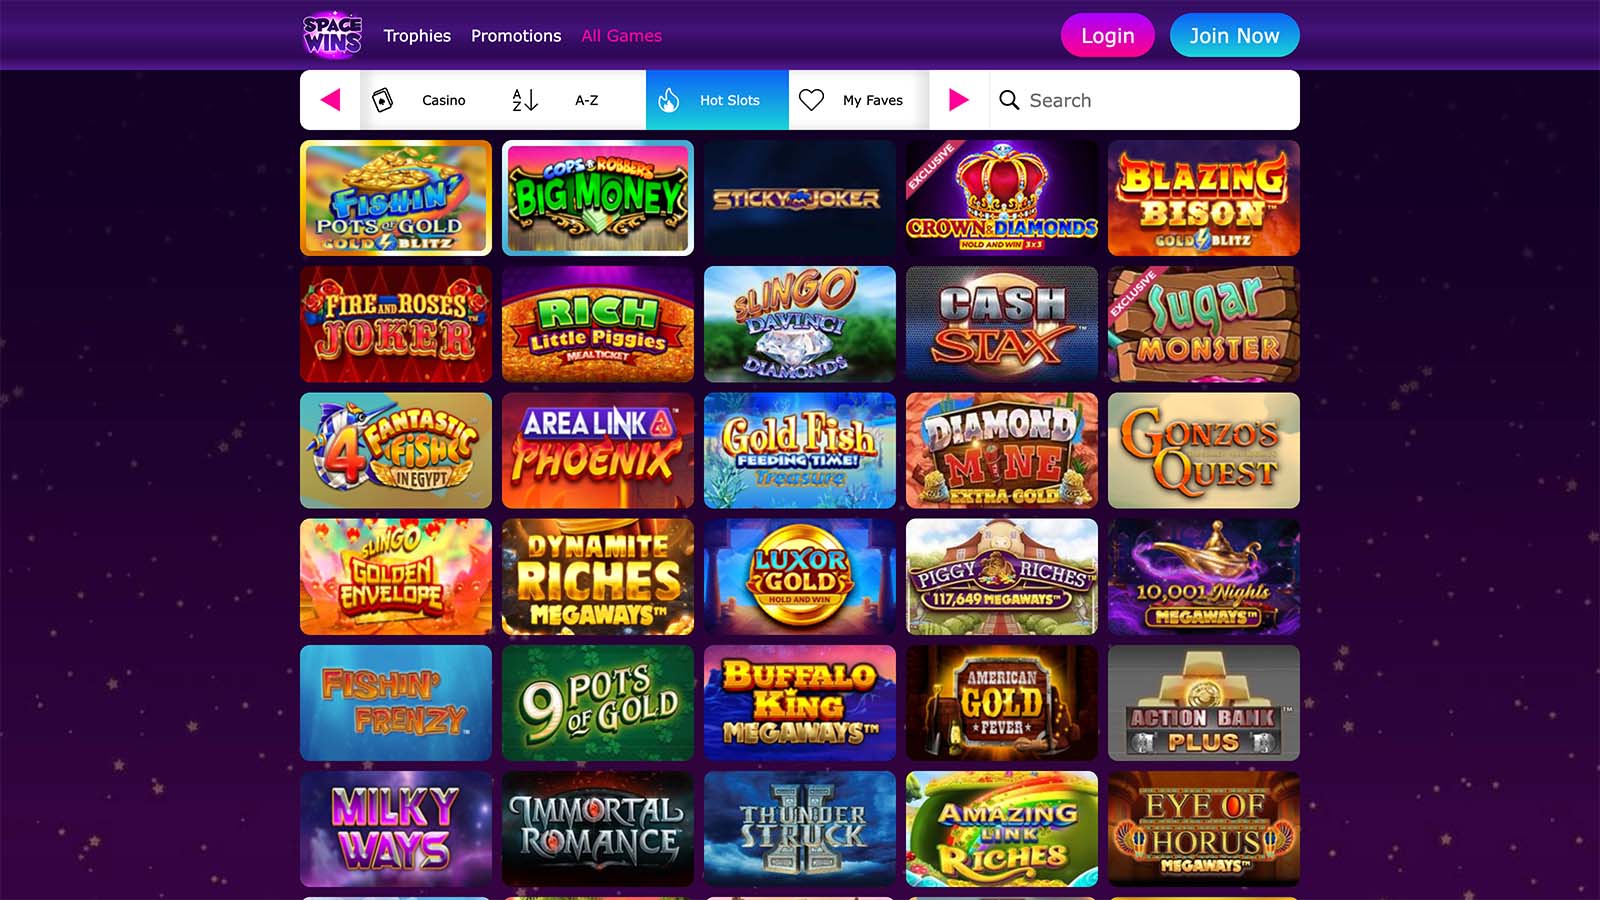Go to All Games
This screenshot has width=1600, height=900.
point(622,36)
